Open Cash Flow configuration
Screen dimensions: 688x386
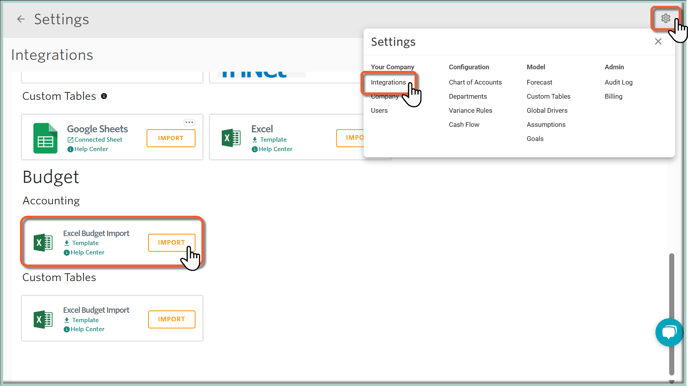(464, 125)
